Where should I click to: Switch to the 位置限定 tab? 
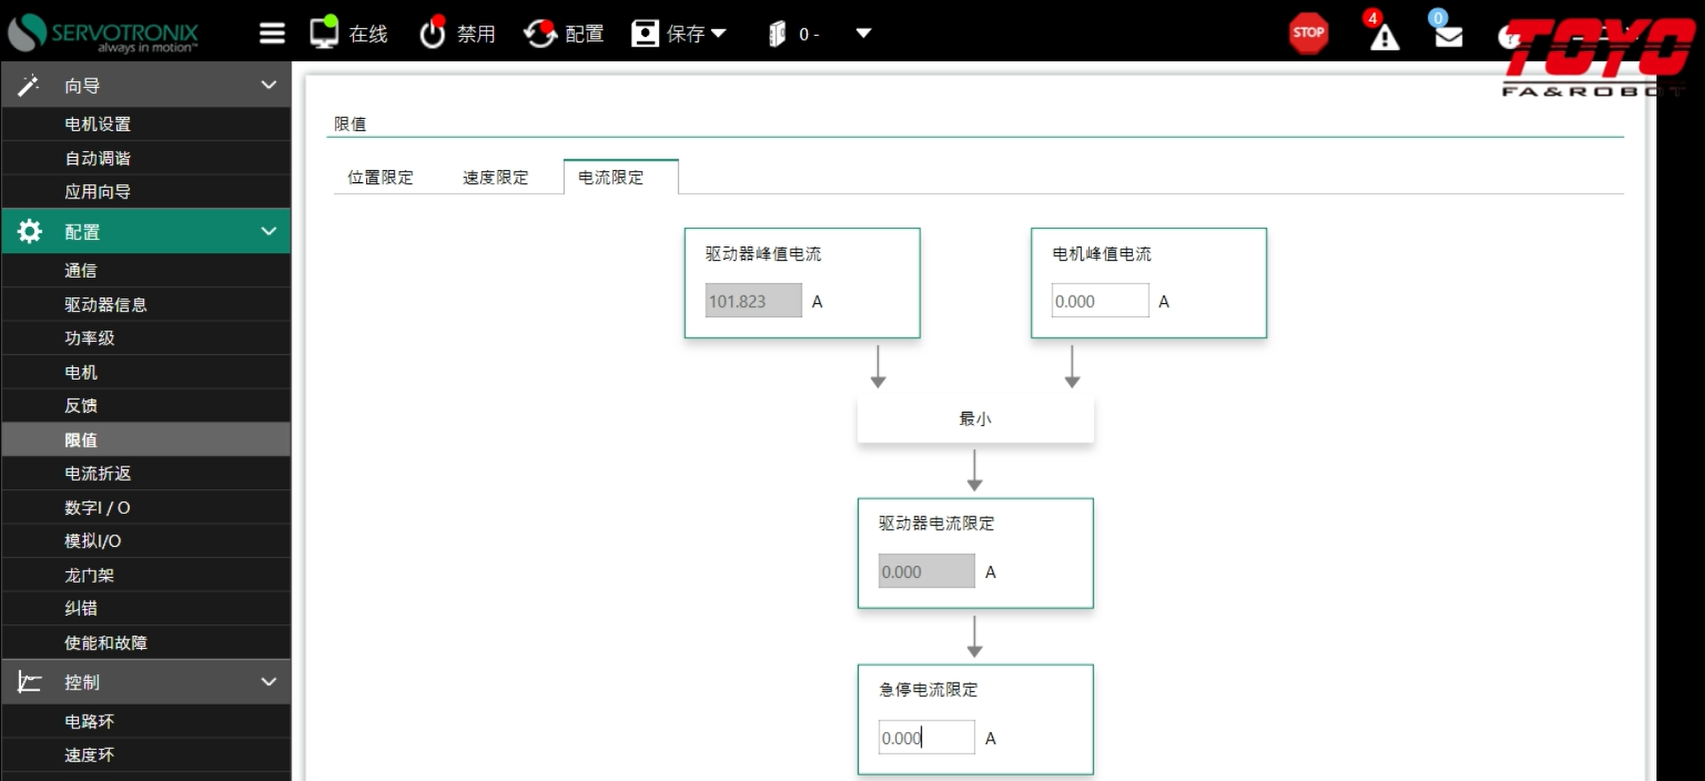[x=380, y=177]
